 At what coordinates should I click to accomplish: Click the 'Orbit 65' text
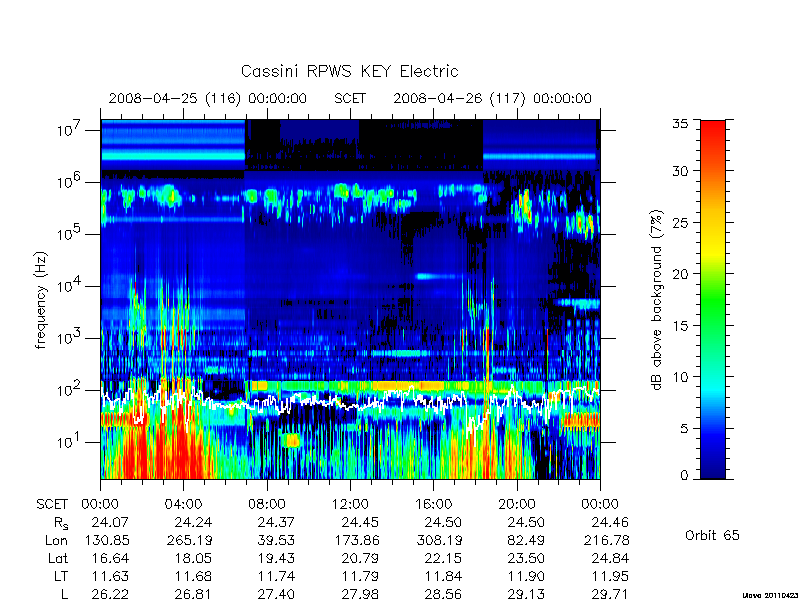pos(712,535)
